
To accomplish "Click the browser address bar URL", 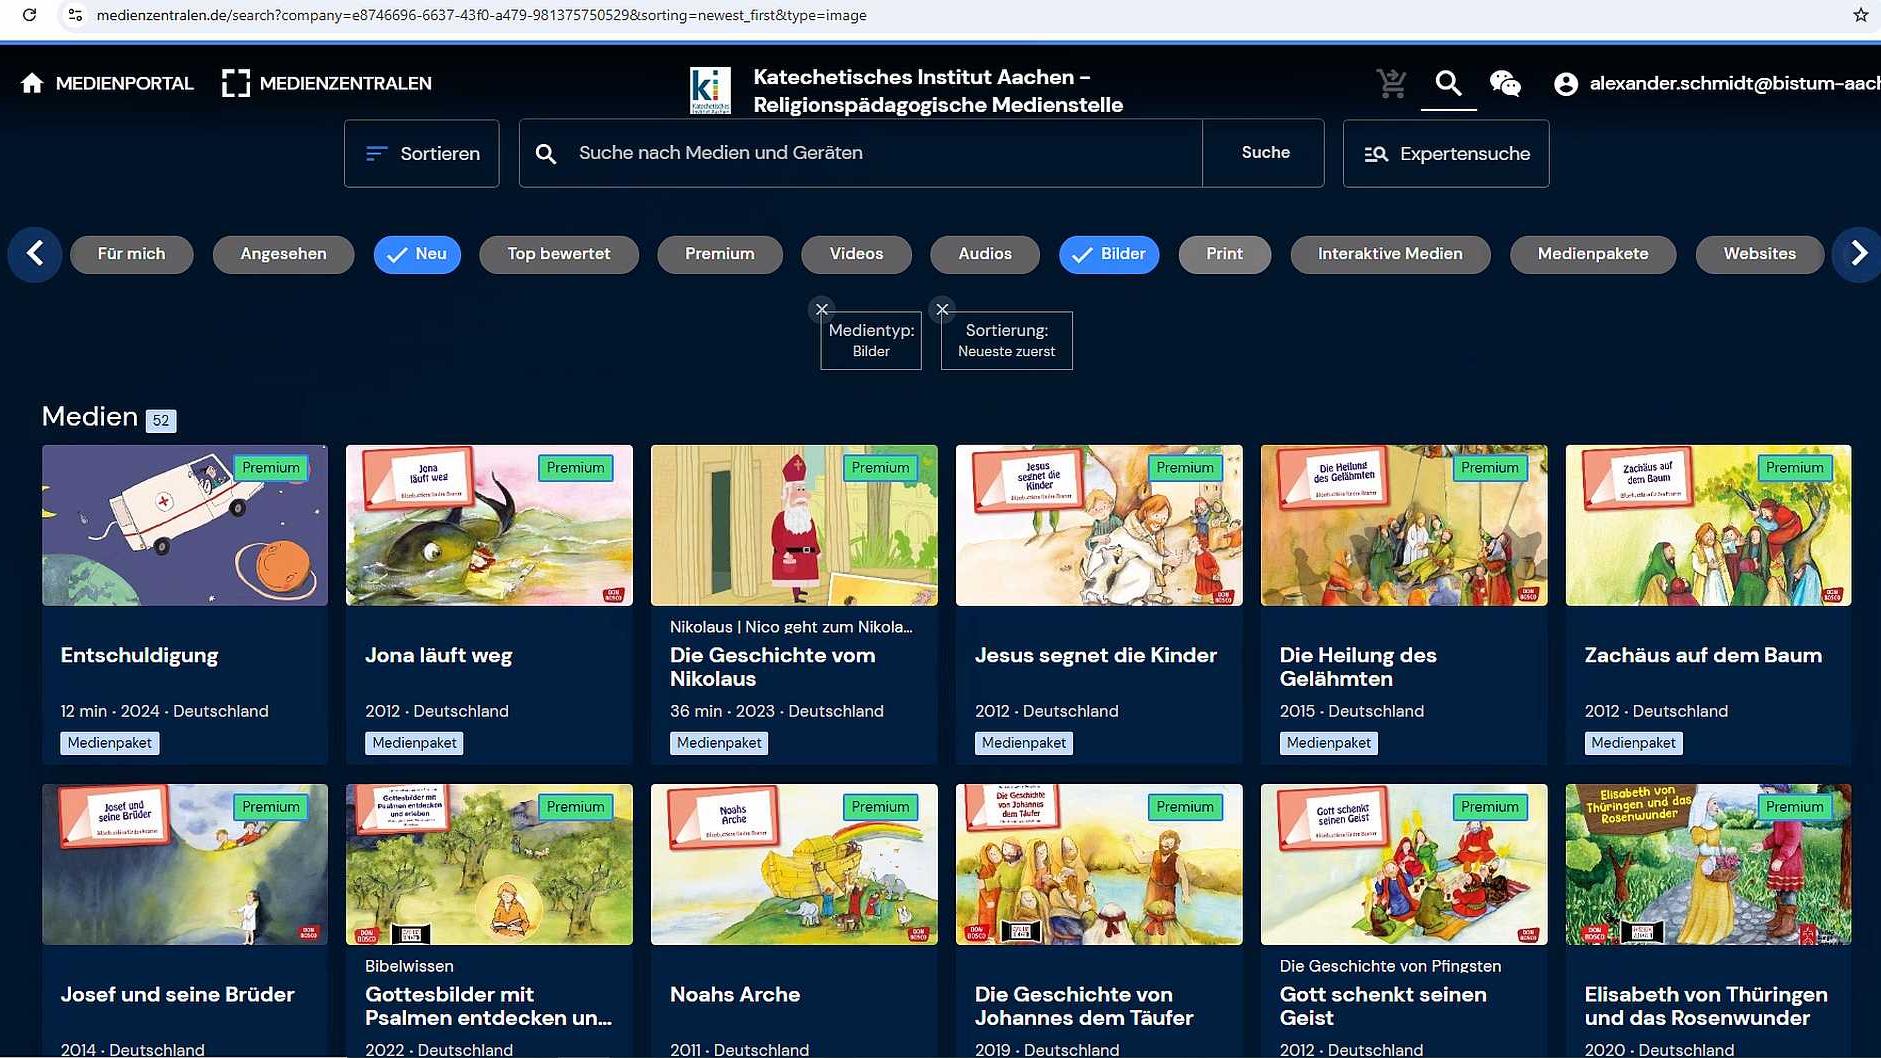I will (x=481, y=15).
